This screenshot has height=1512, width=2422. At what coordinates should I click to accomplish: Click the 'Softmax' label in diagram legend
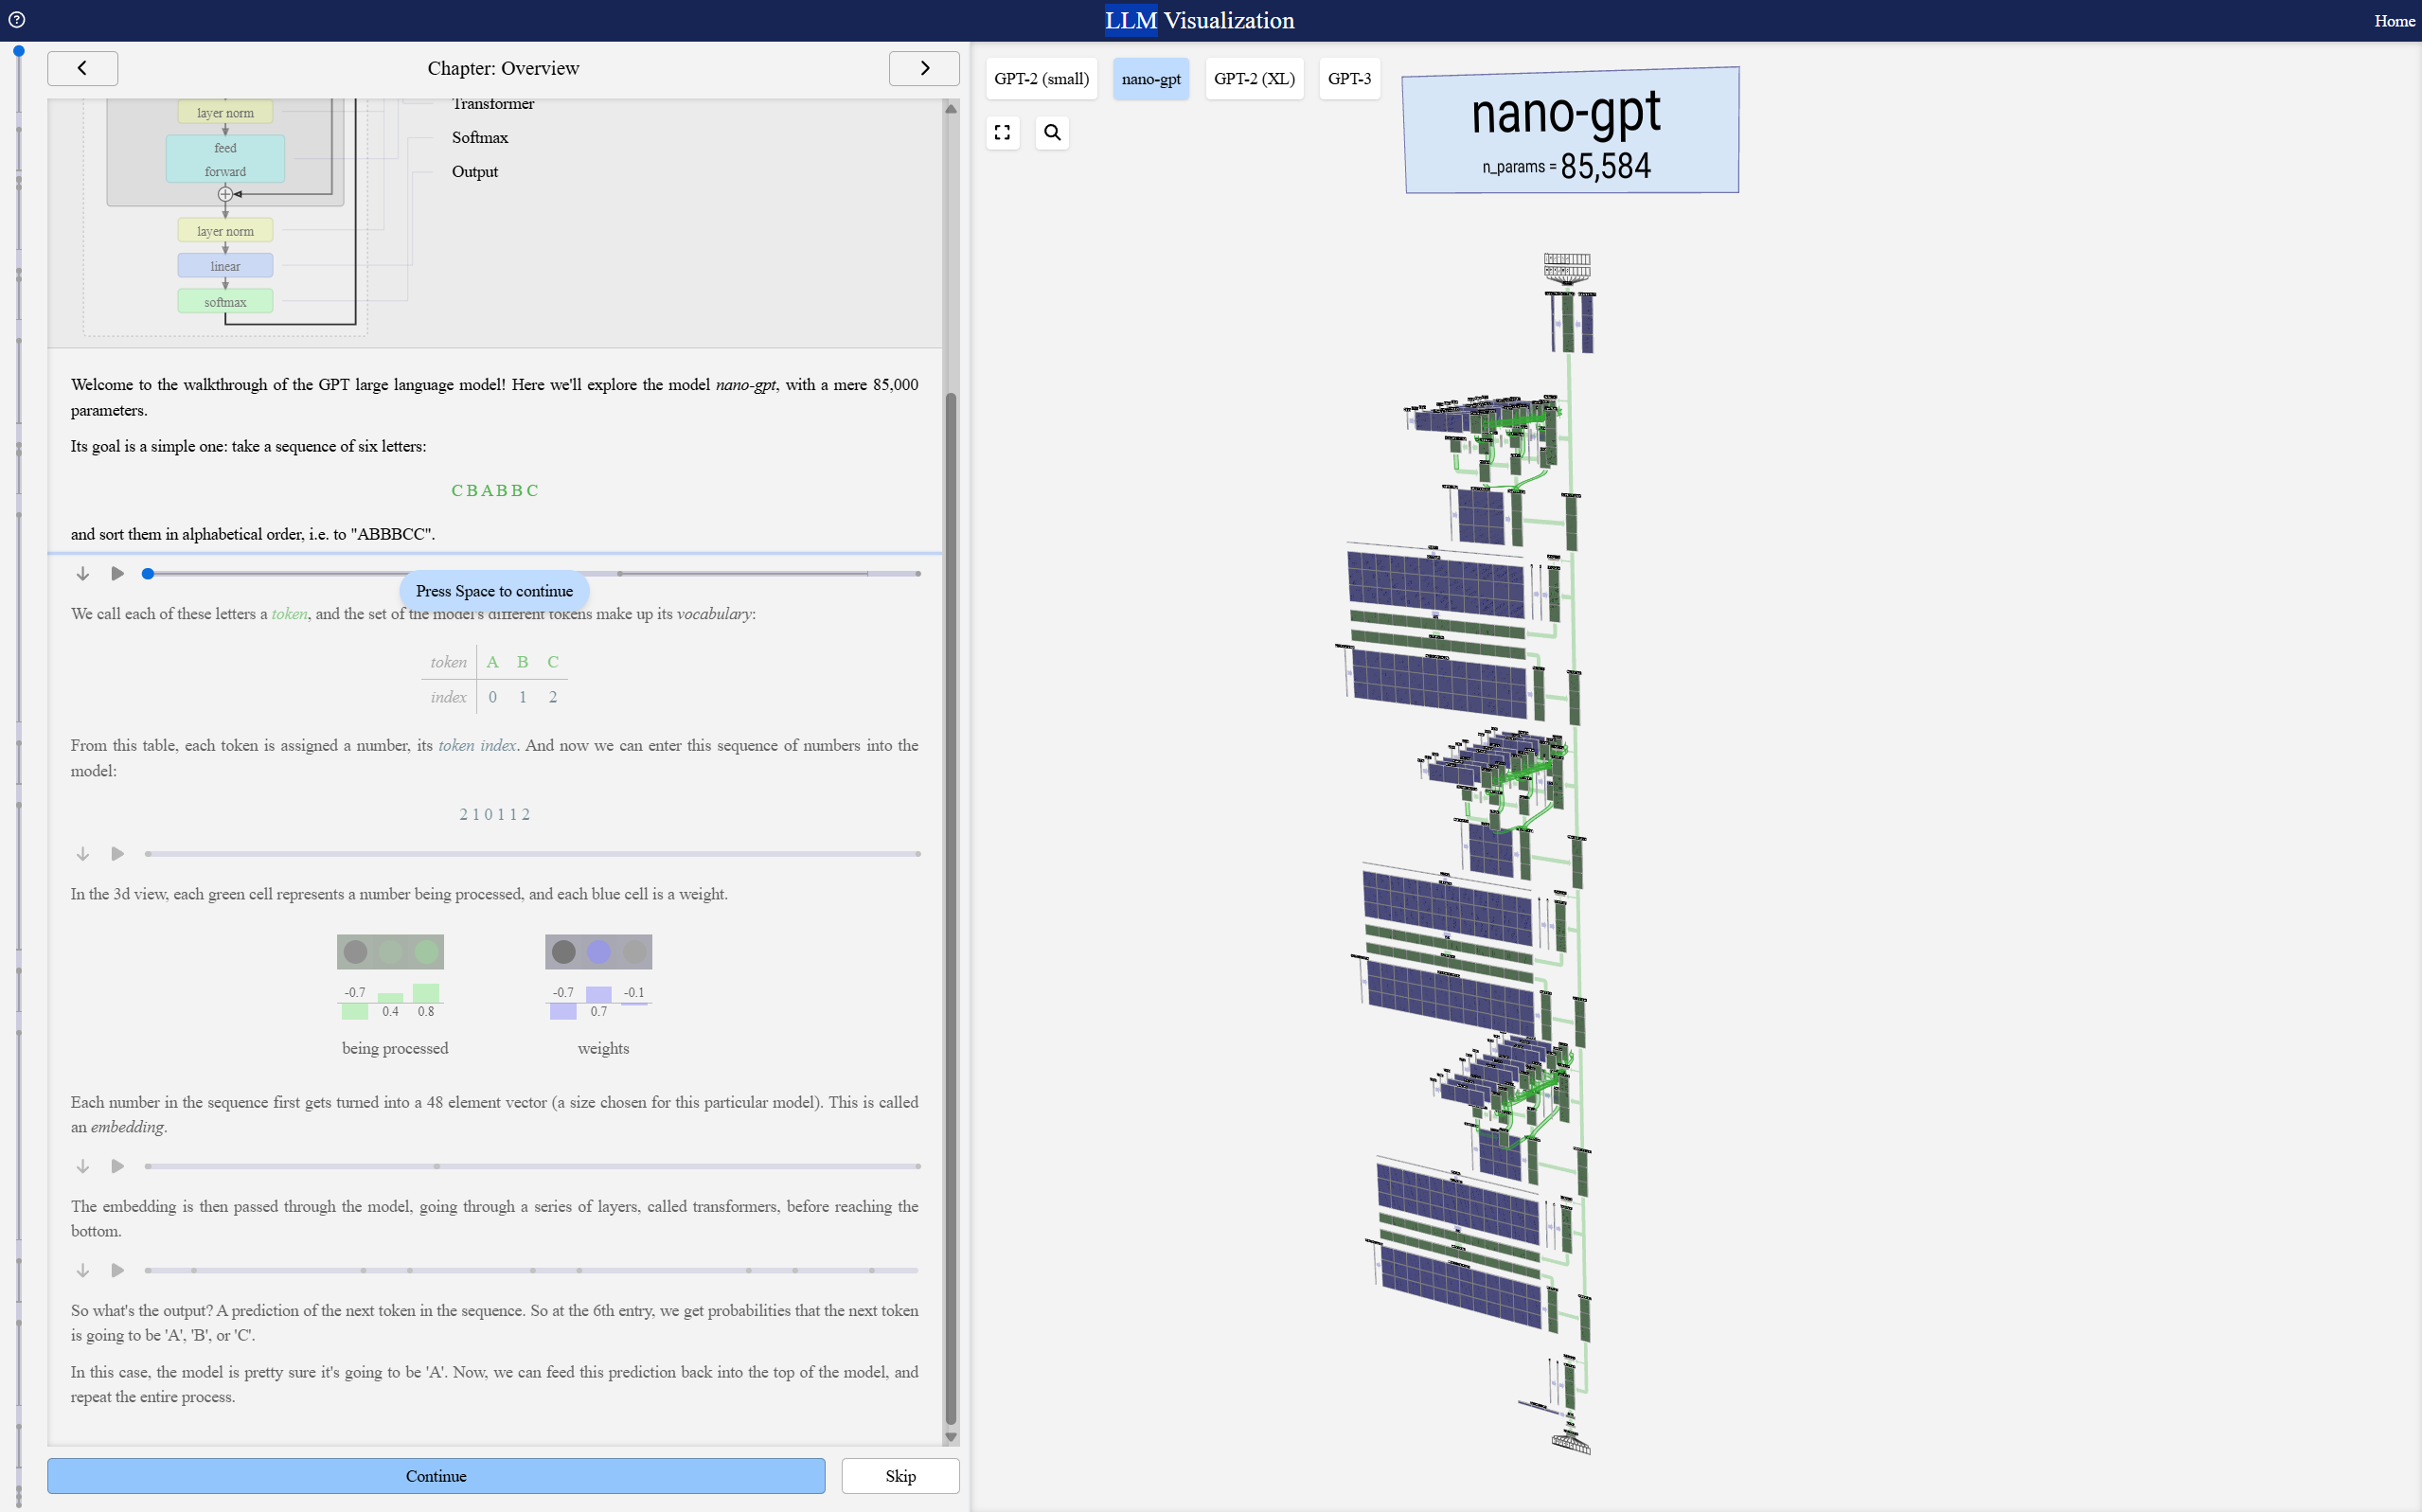pos(480,138)
